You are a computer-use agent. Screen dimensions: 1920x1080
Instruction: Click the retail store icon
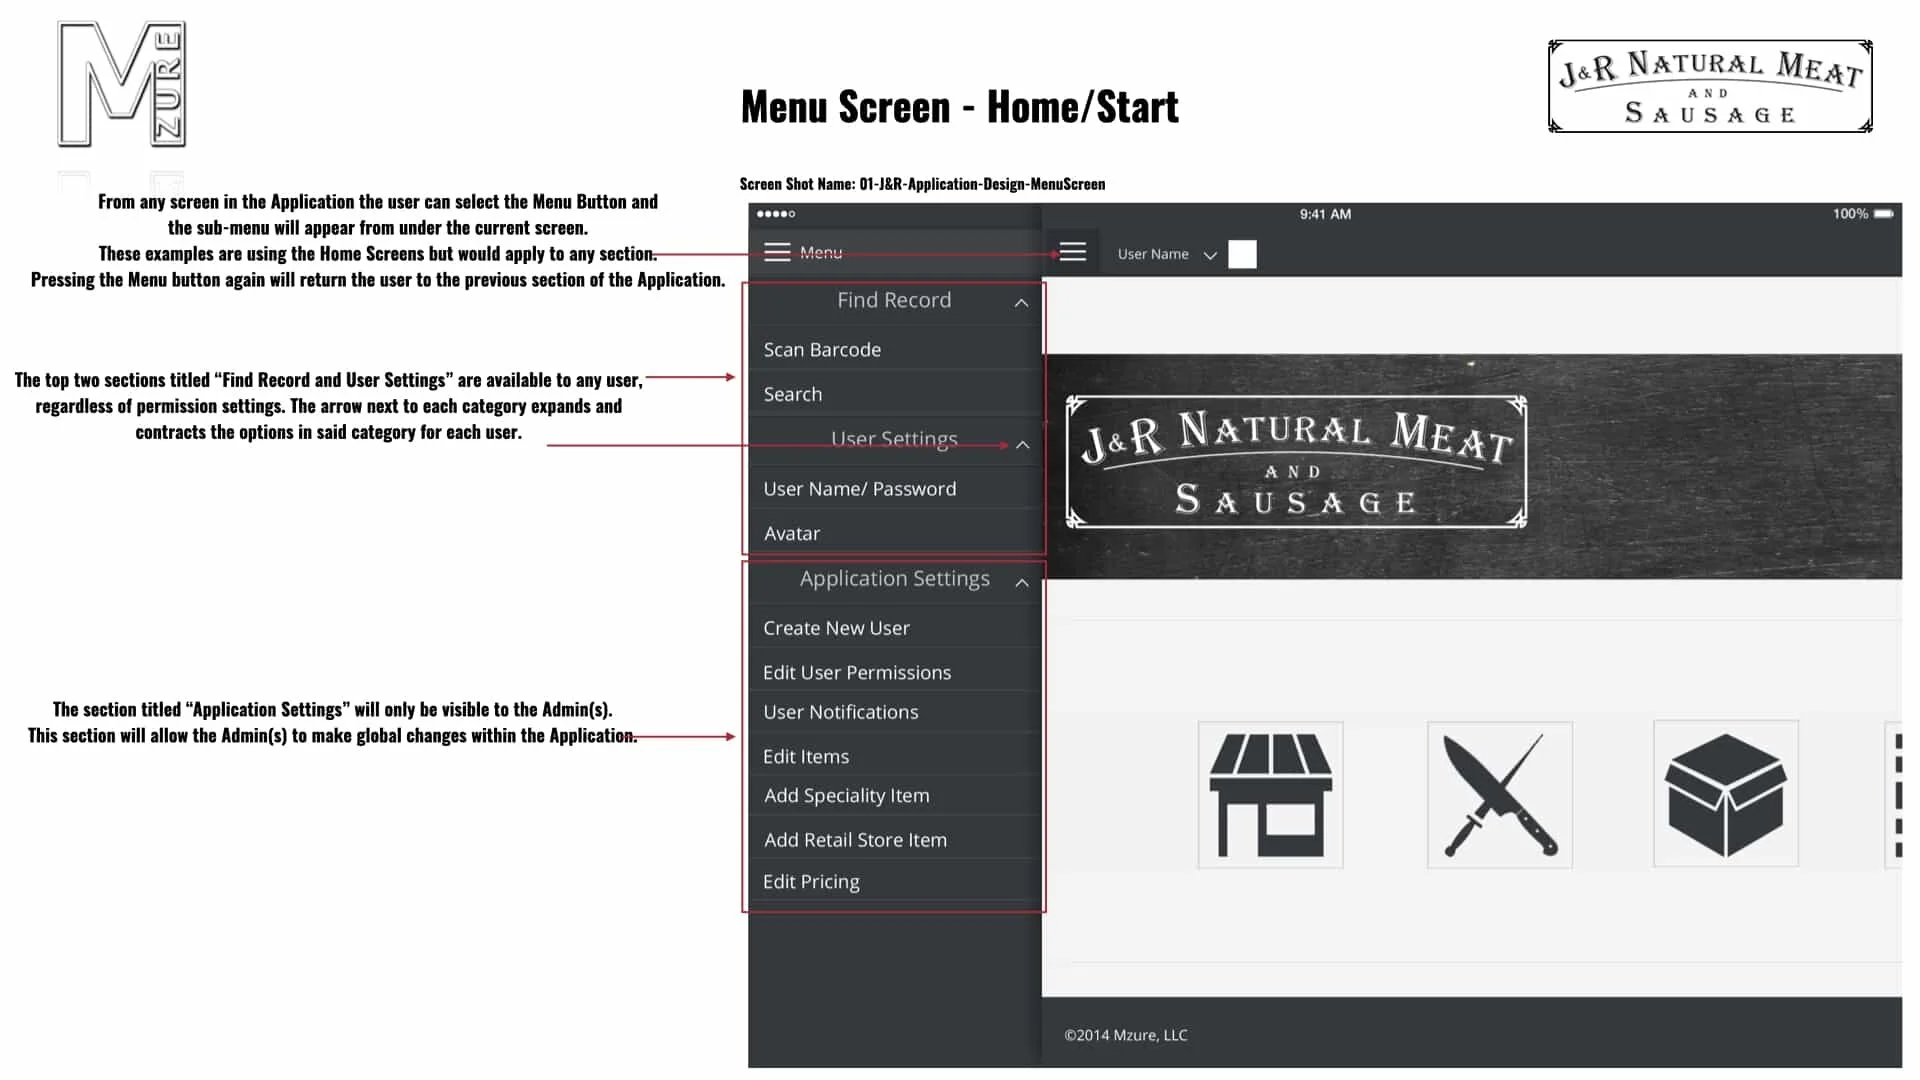1270,795
